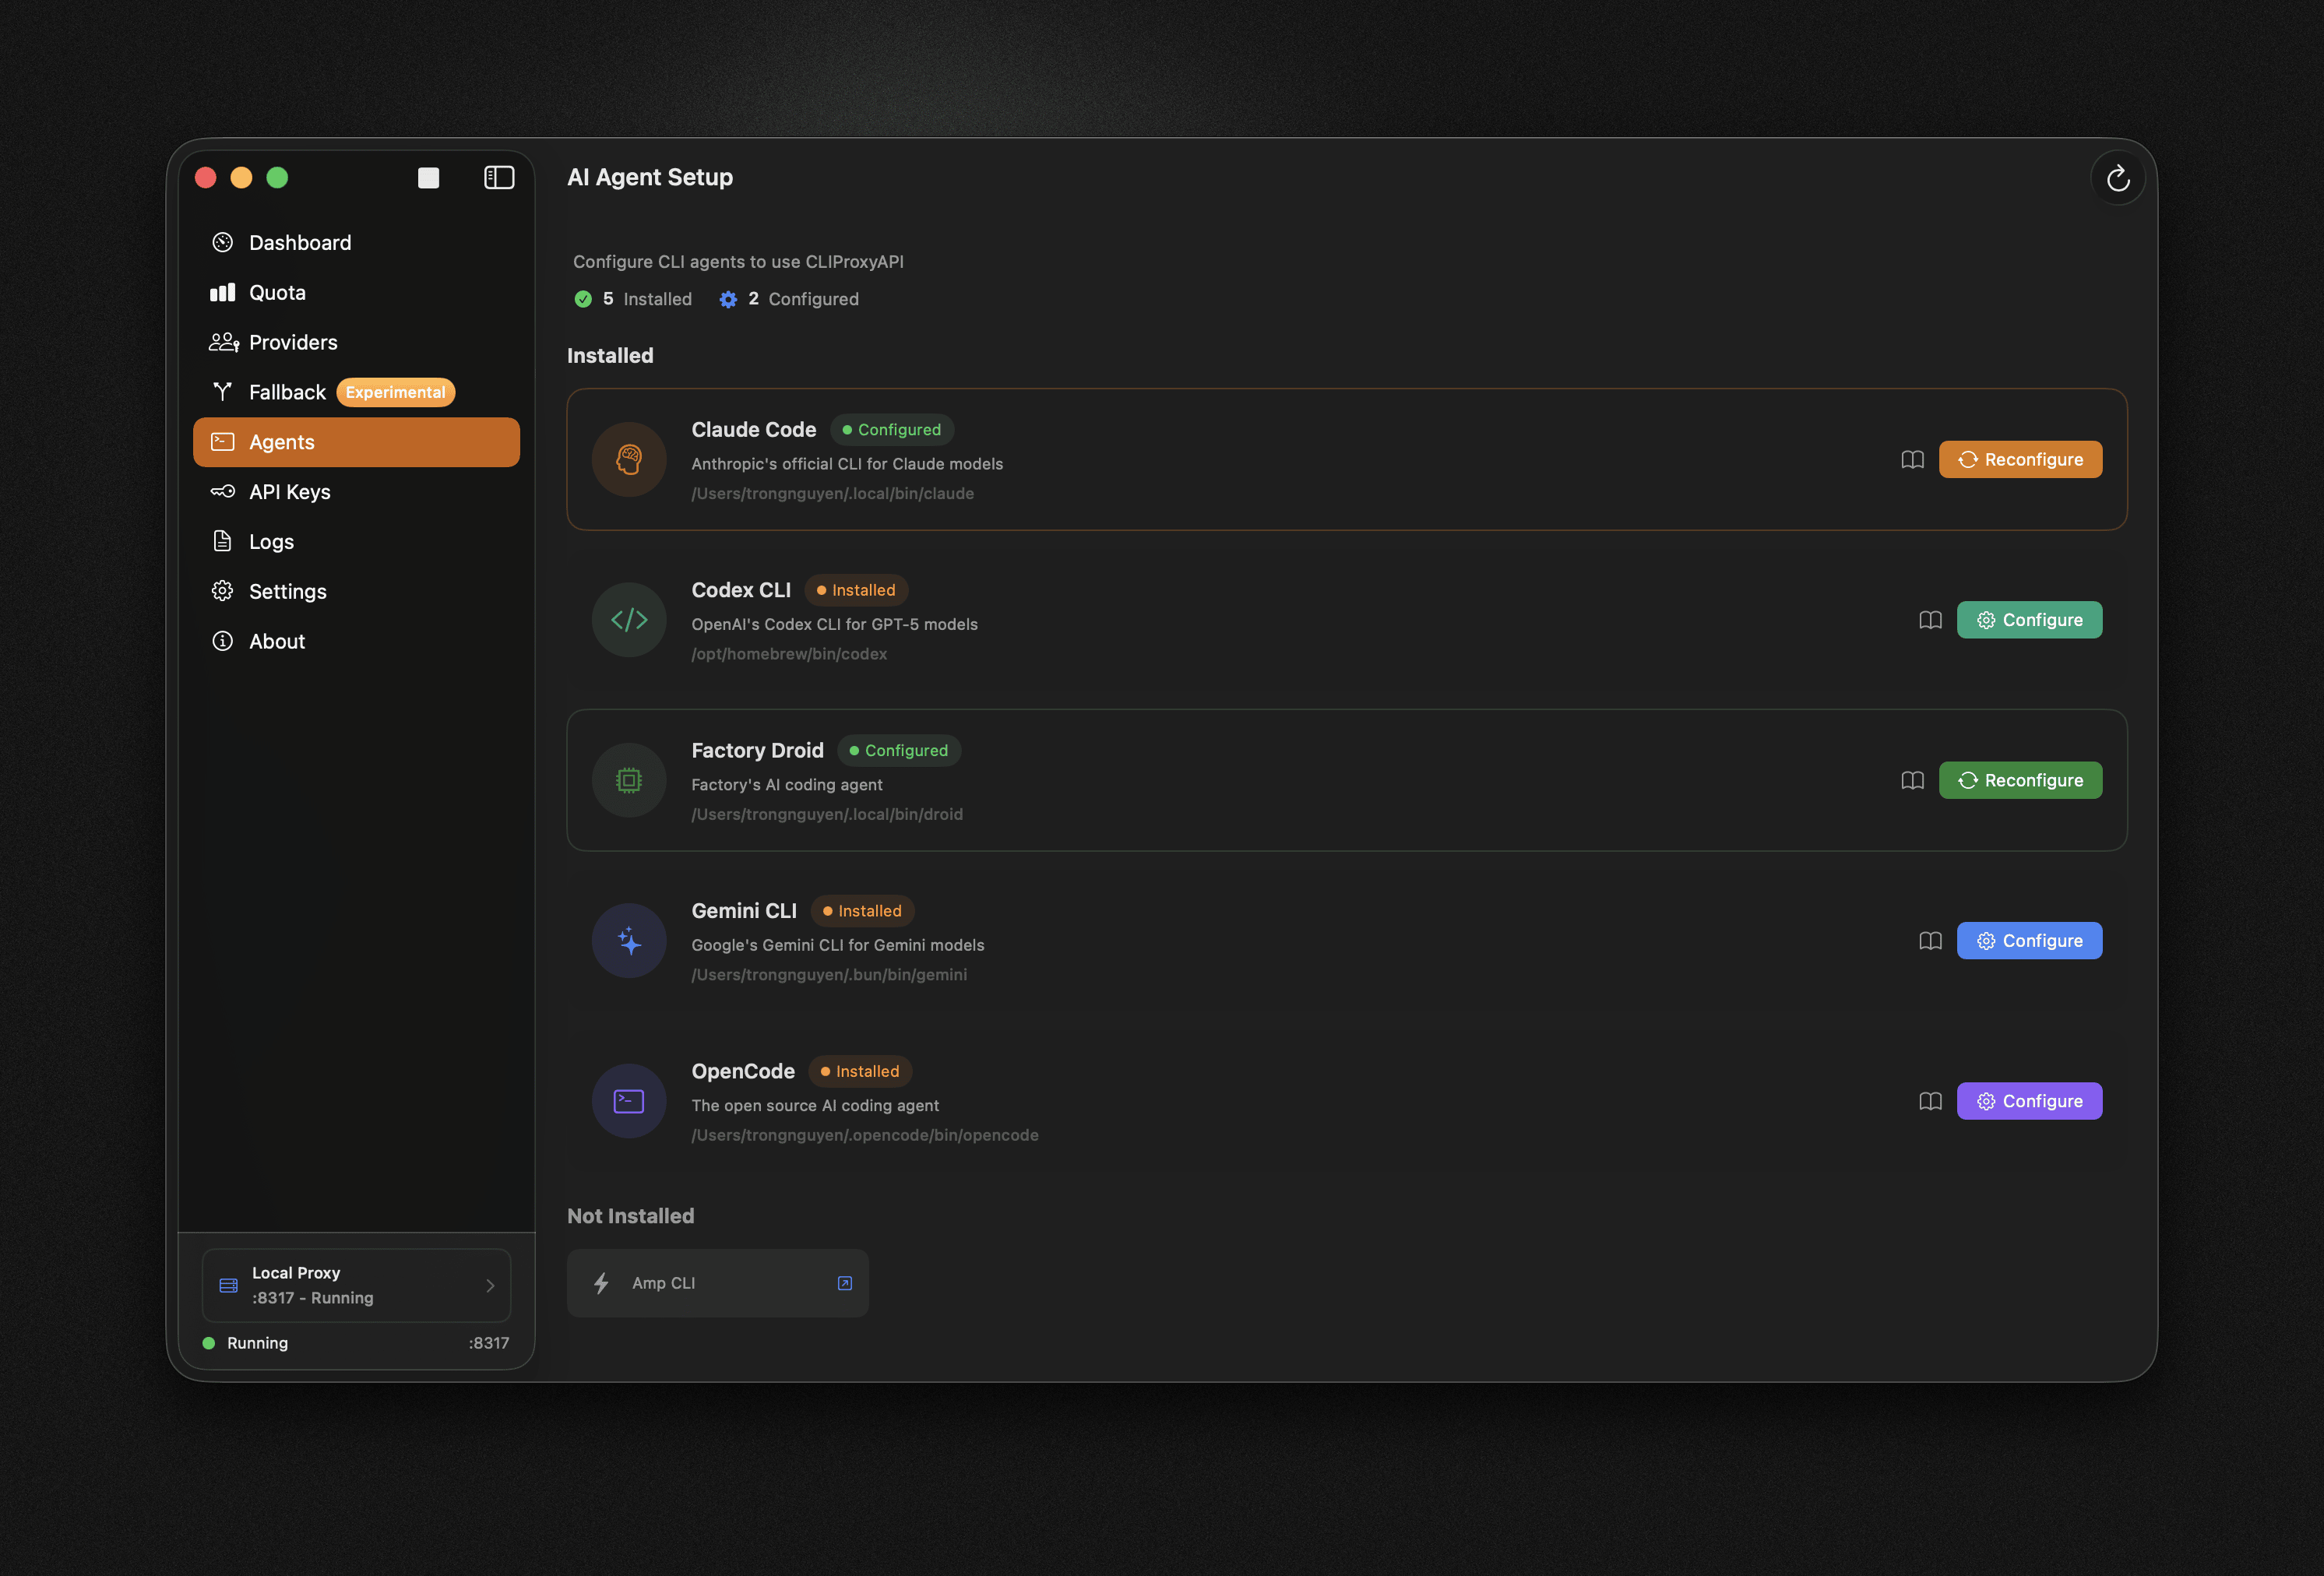
Task: Open the Dashboard section
Action: click(x=356, y=243)
